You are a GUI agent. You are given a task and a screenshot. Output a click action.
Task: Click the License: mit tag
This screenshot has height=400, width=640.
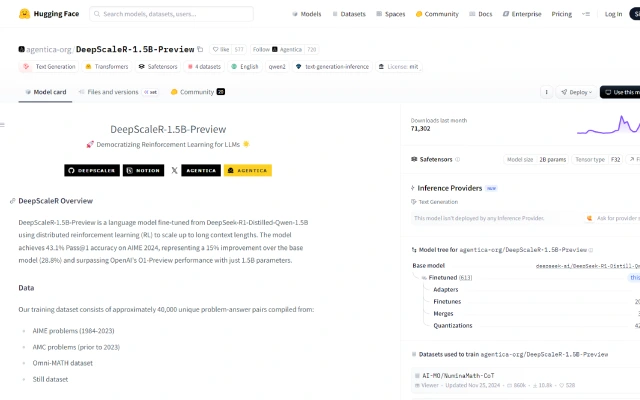398,67
